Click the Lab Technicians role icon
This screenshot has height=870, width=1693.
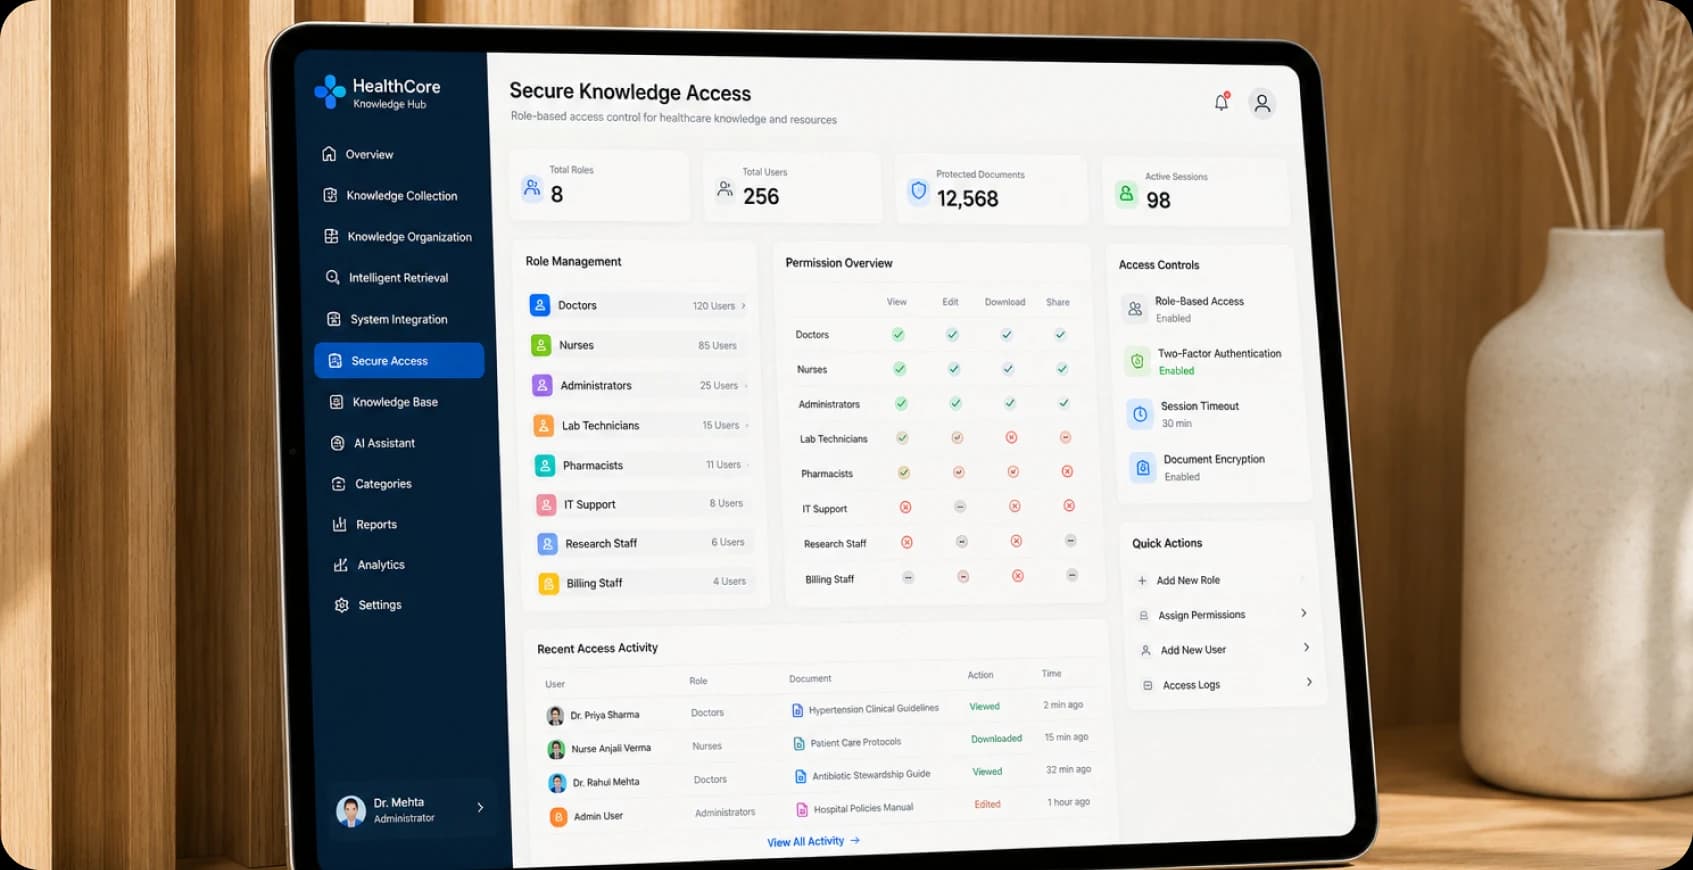tap(543, 425)
